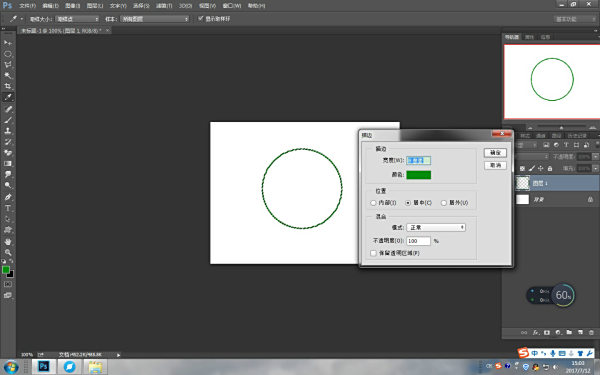
Task: Open layer filter kind dropdown
Action: [527, 145]
